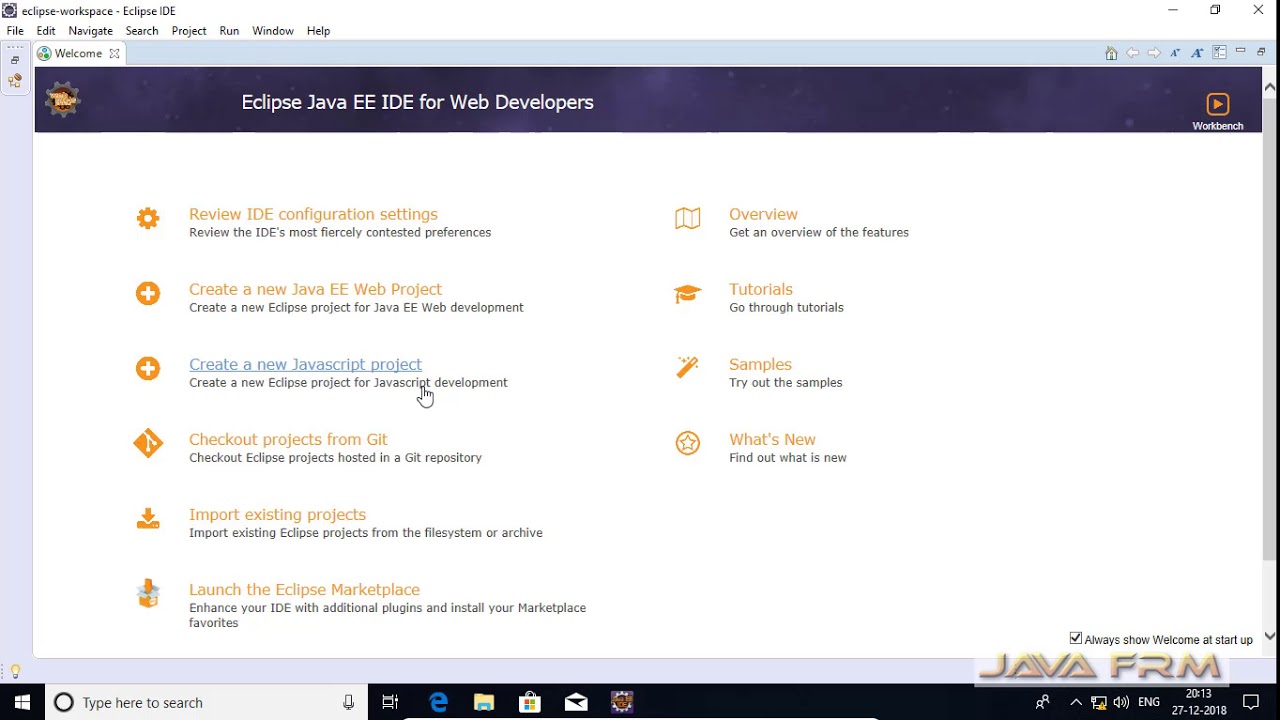Open the Tutorials link
This screenshot has width=1280, height=720.
(x=761, y=289)
